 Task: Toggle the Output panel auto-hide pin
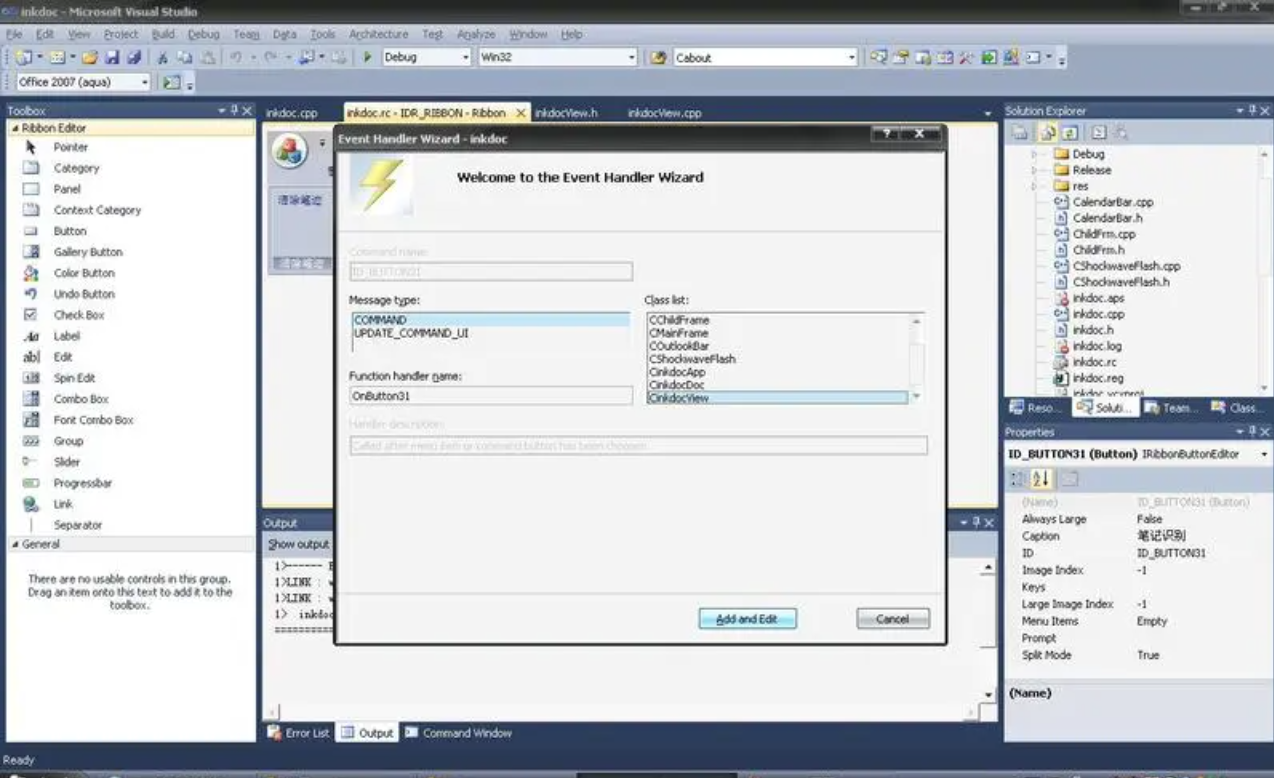[976, 523]
